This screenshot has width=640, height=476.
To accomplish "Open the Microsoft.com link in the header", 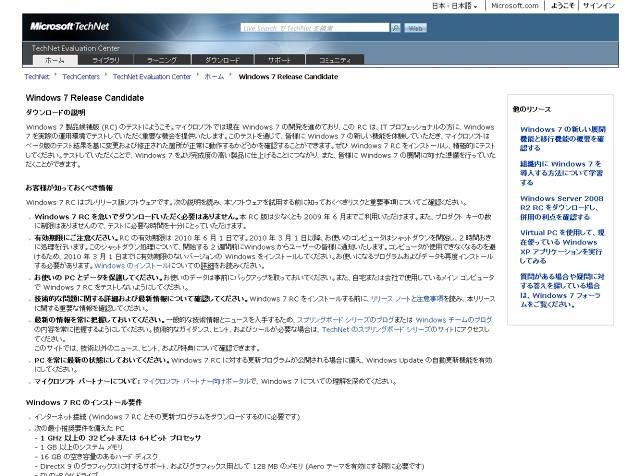I will click(515, 6).
